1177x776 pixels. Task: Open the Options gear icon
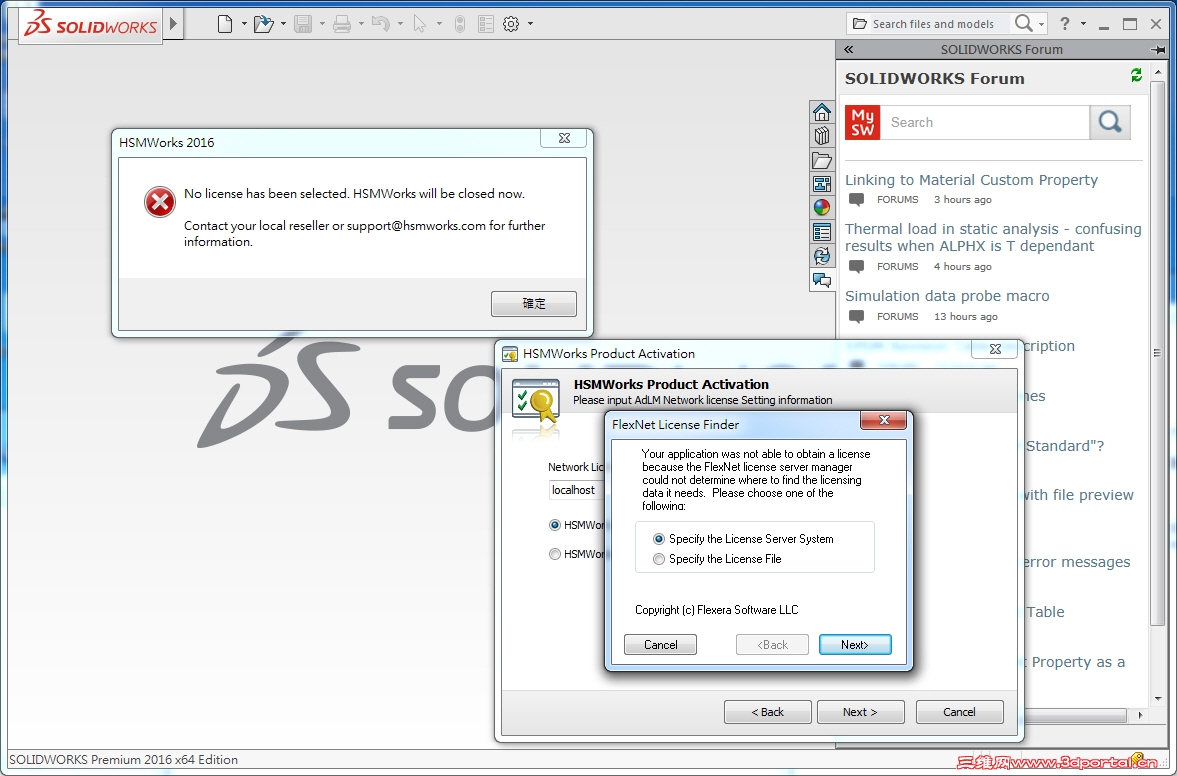pyautogui.click(x=511, y=24)
